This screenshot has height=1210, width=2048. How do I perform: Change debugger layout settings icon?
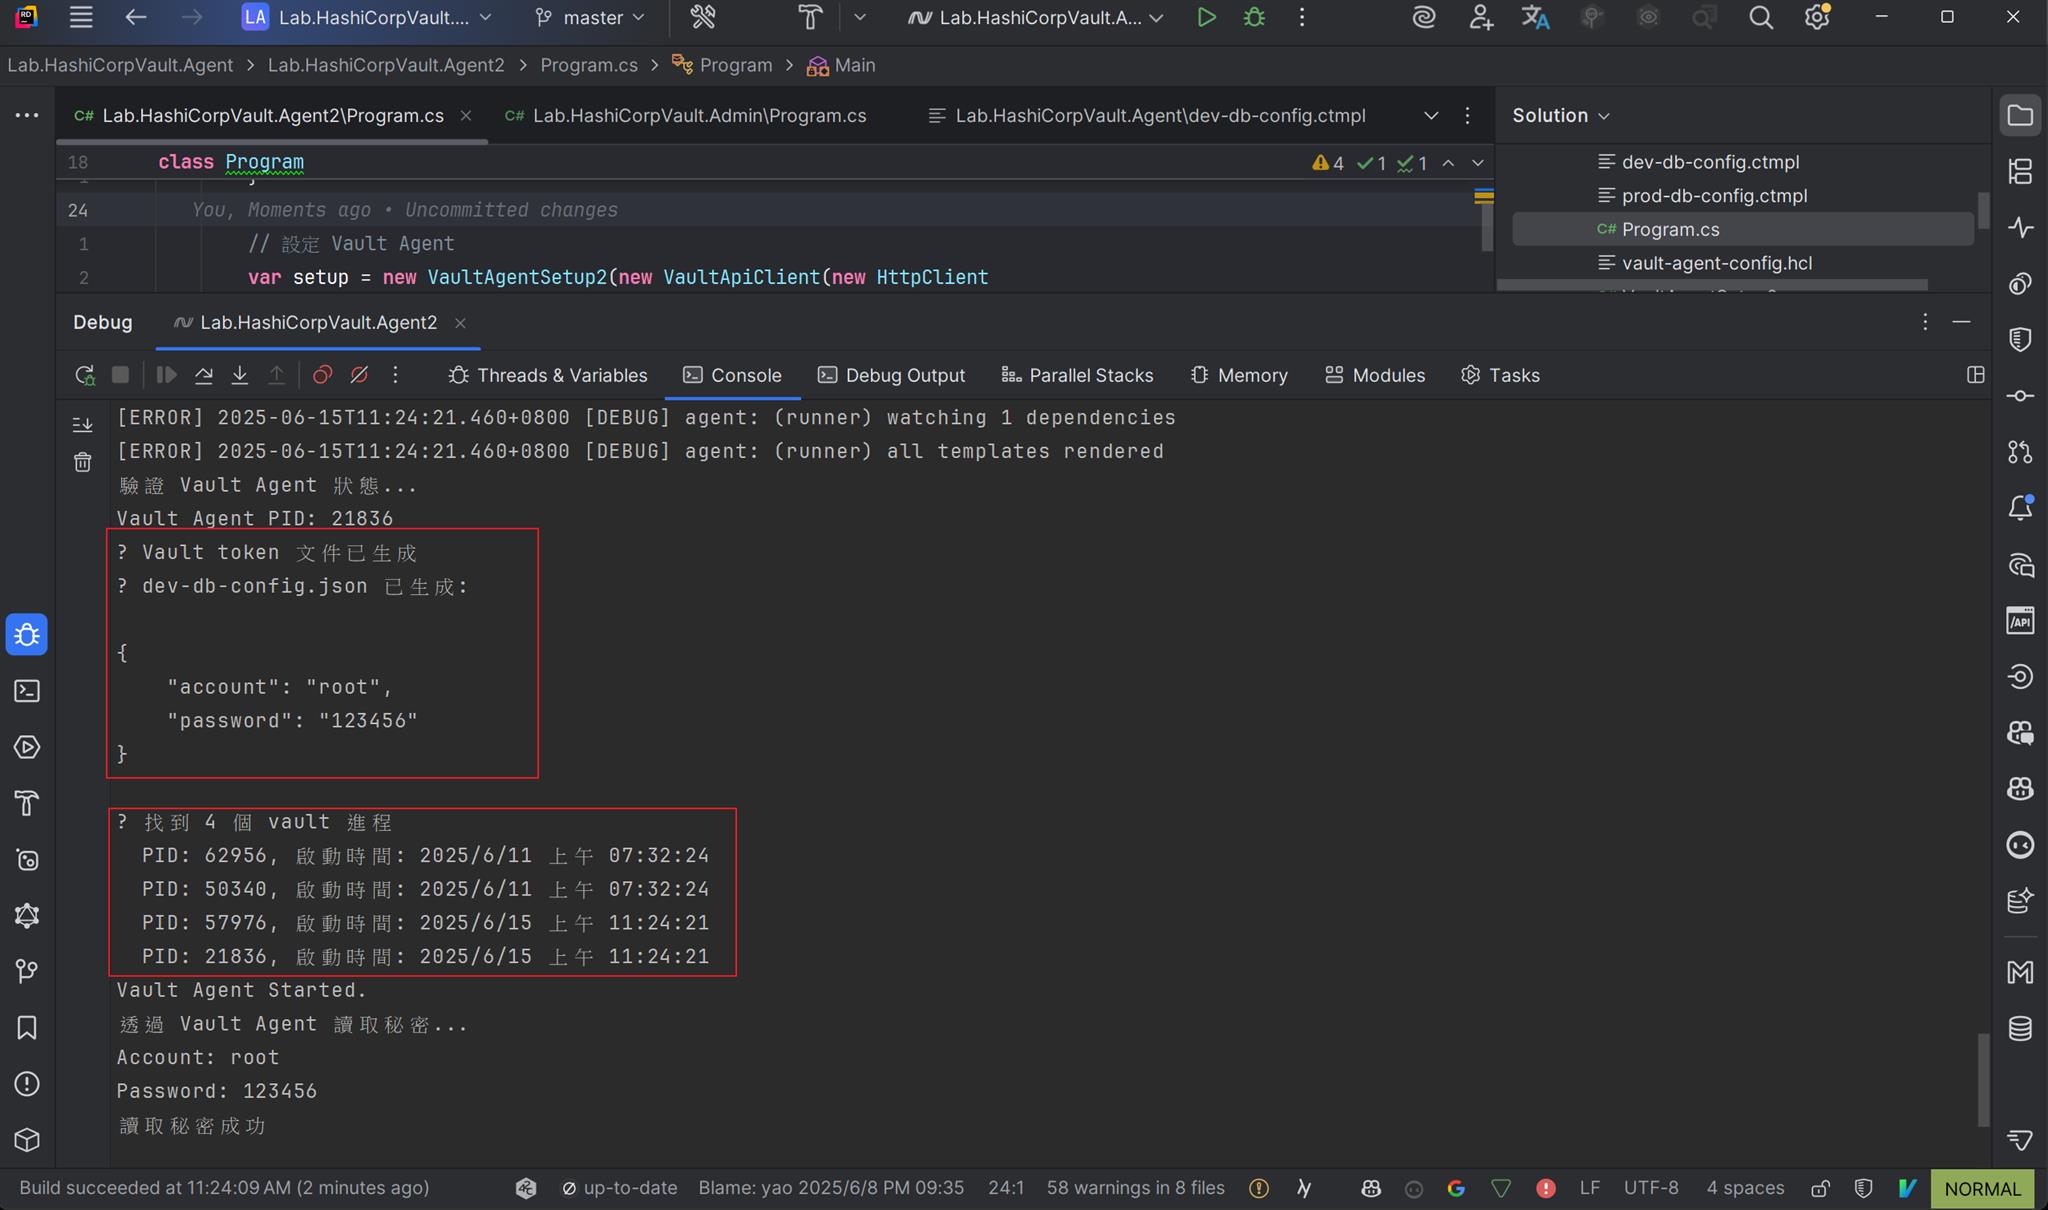(1975, 375)
